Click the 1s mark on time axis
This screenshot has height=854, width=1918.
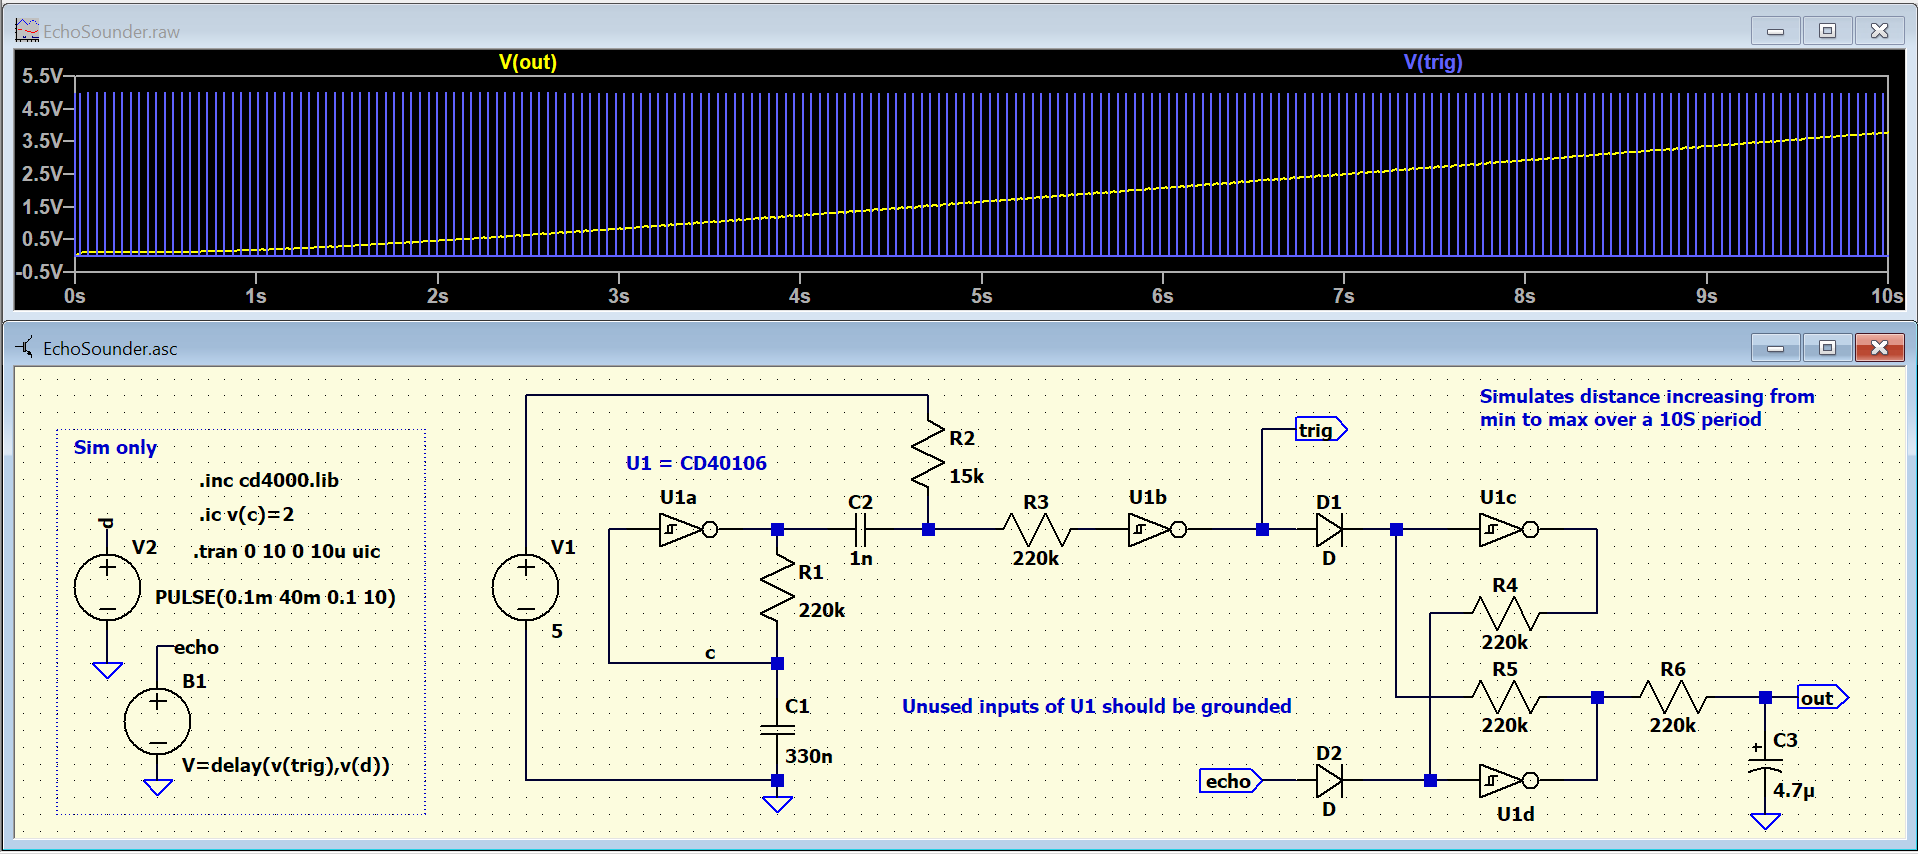256,296
